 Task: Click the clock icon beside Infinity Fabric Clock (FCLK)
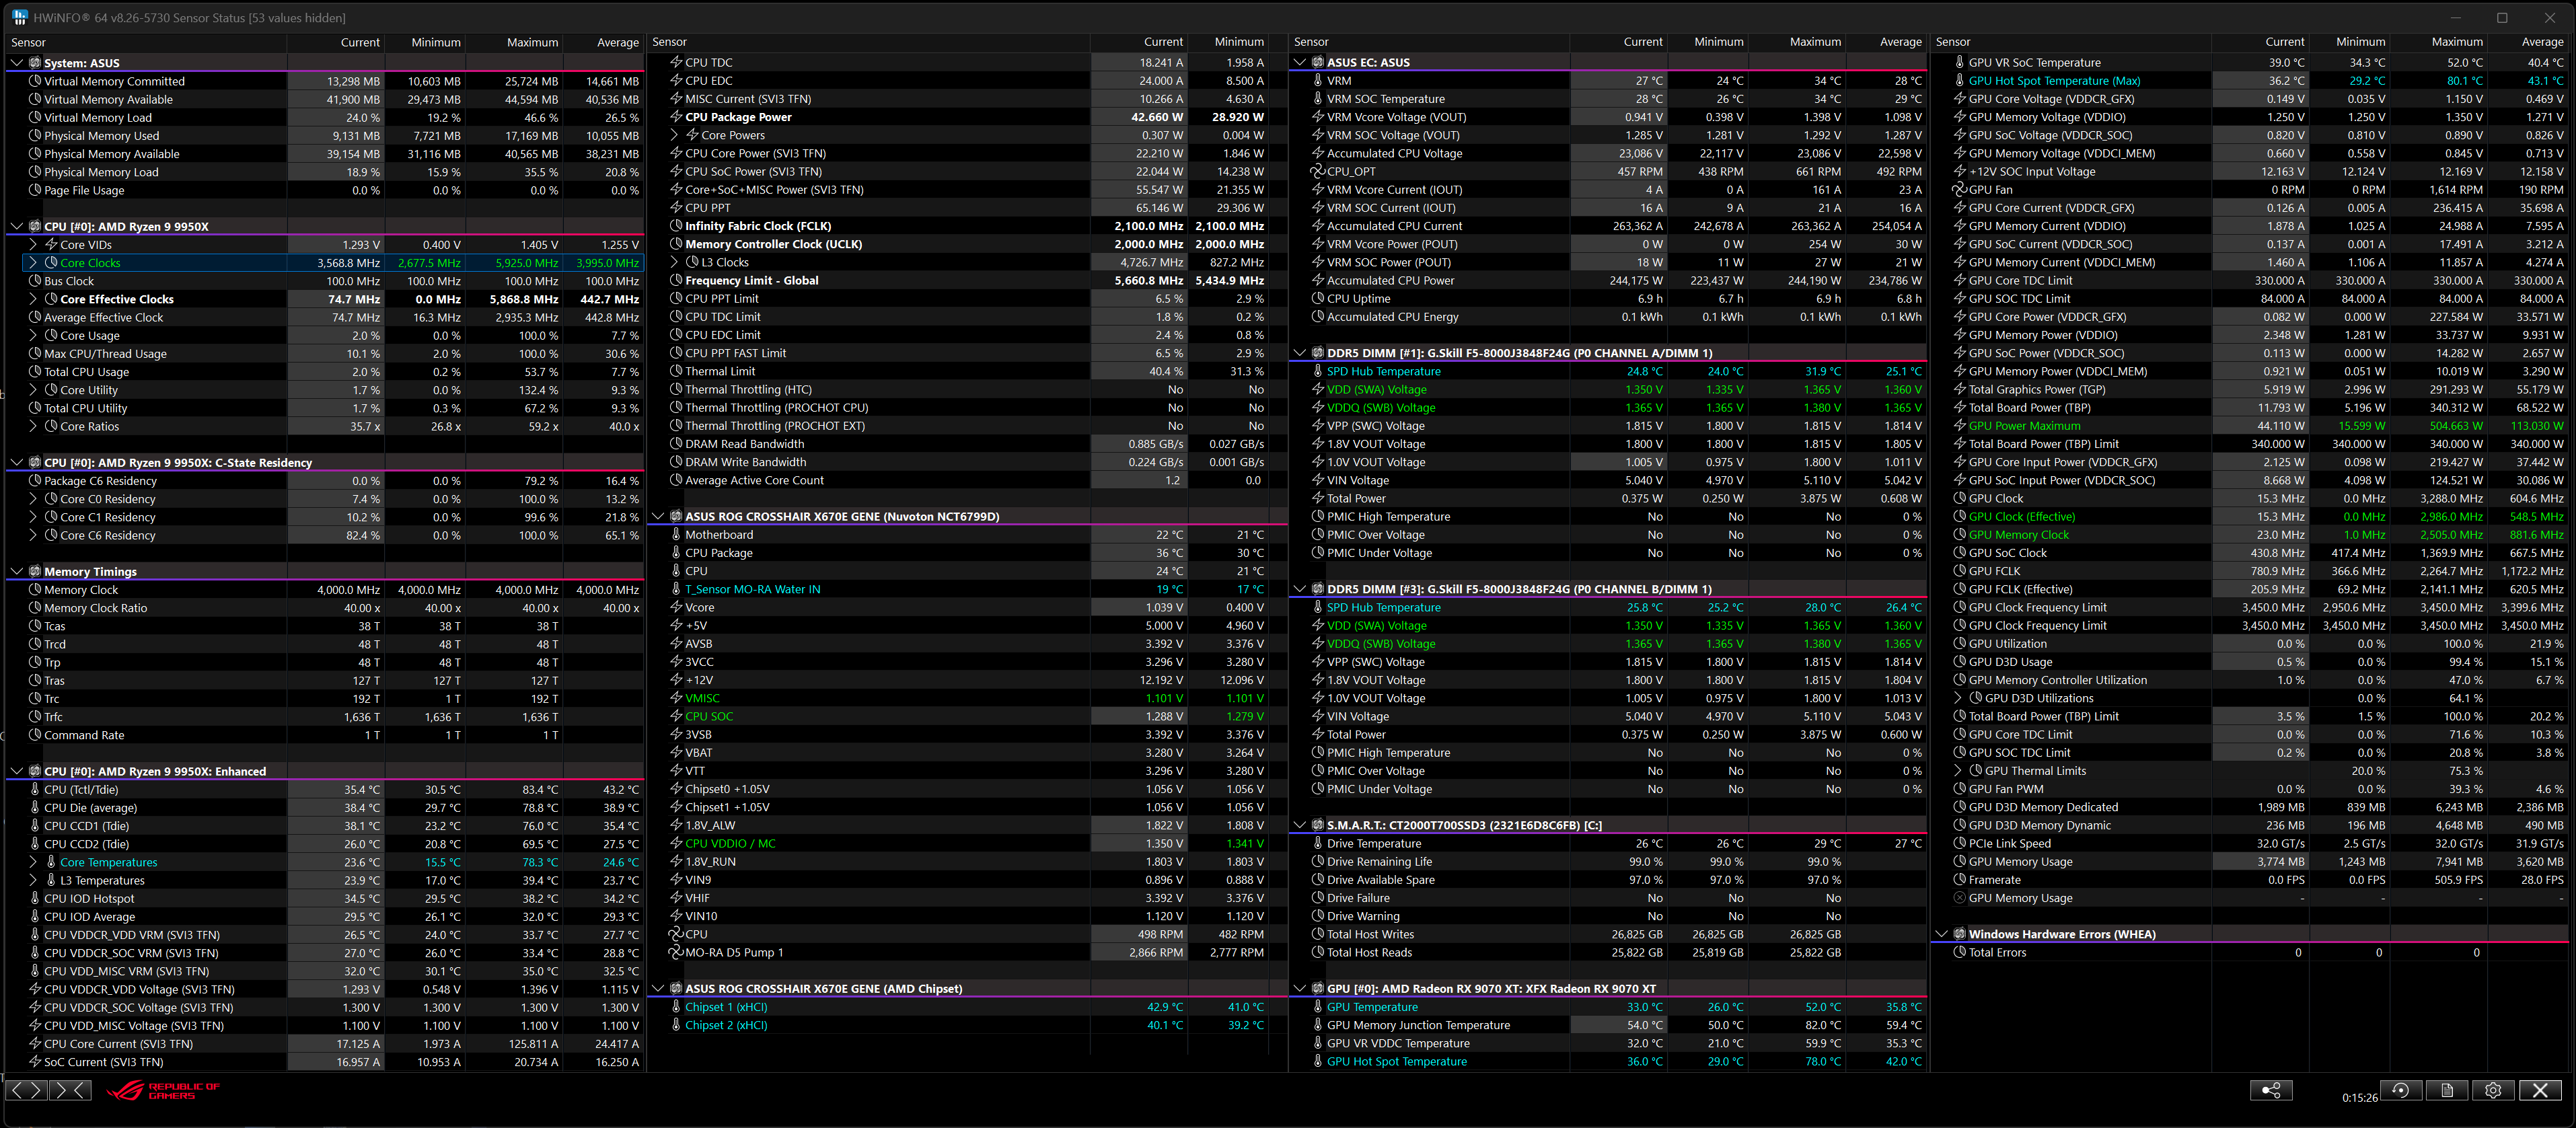point(676,226)
